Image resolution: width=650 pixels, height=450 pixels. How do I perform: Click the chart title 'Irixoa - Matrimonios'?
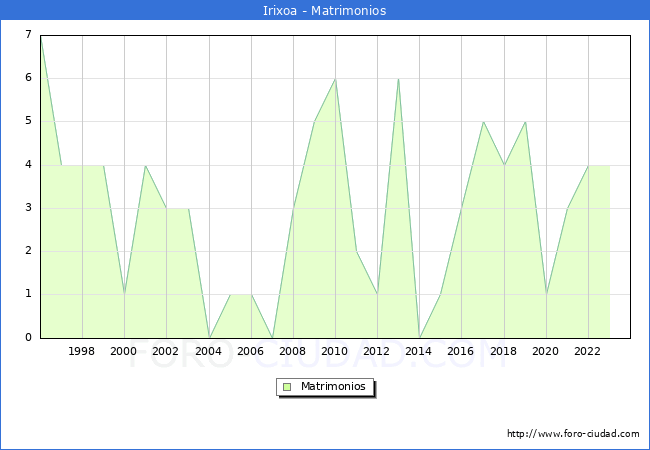coord(325,10)
